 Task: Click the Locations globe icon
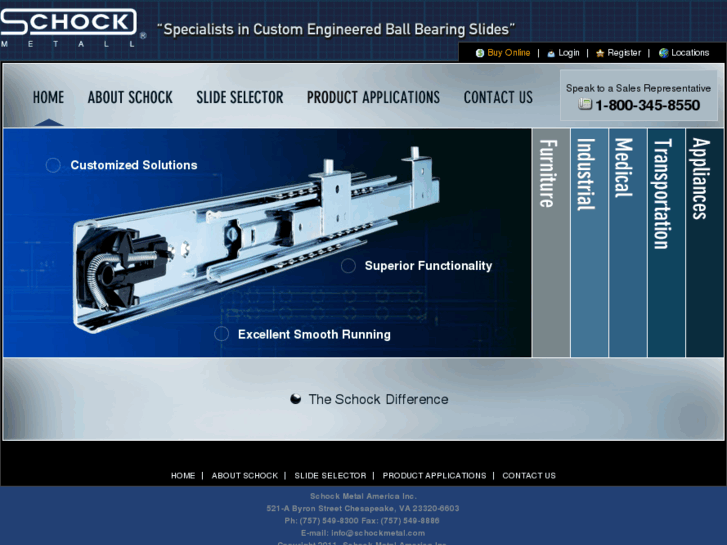coord(663,53)
